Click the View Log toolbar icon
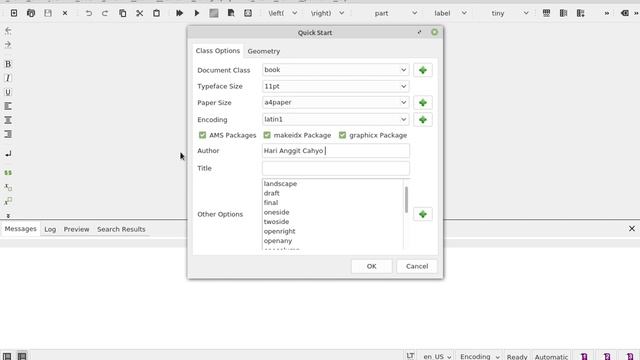This screenshot has height=360, width=640. pos(248,13)
